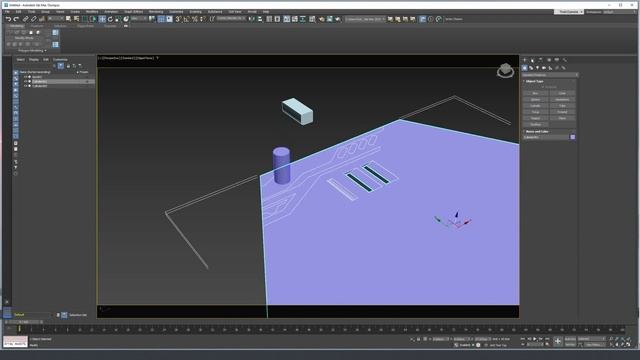Choose the Lights category icon

[537, 68]
